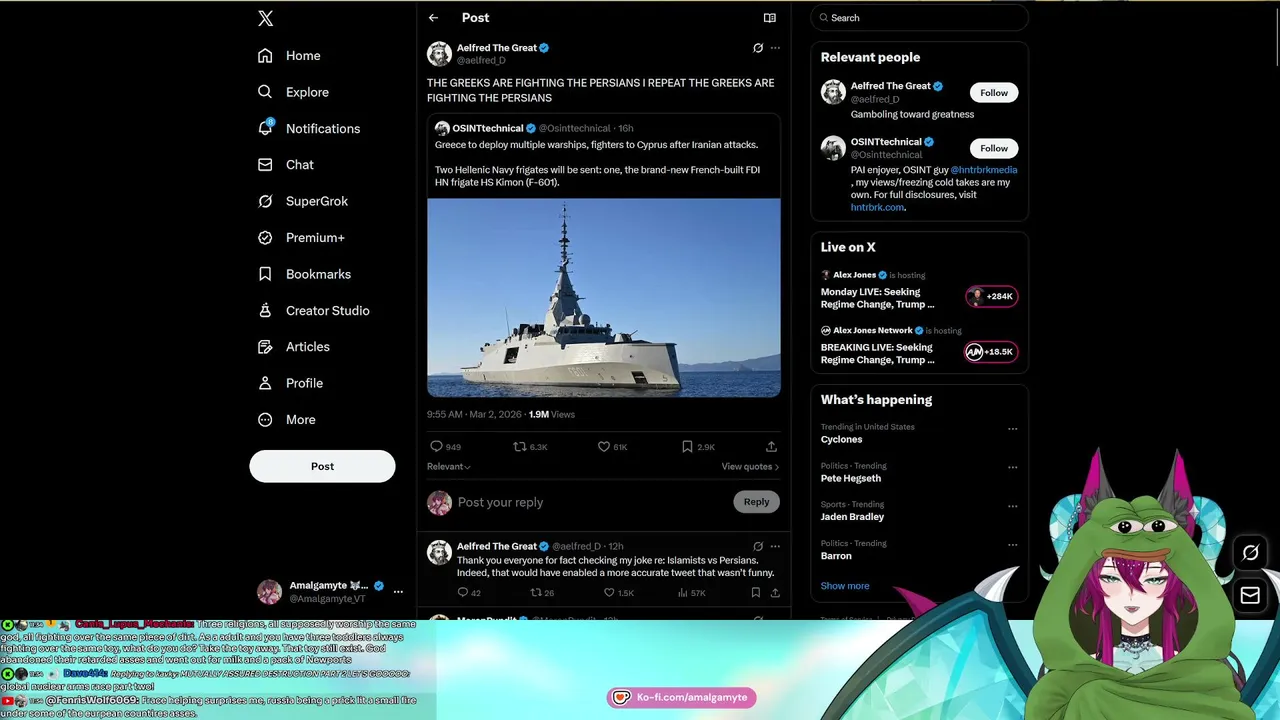Click the Pete Hegseth trending topic
Viewport: 1280px width, 720px height.
click(851, 478)
